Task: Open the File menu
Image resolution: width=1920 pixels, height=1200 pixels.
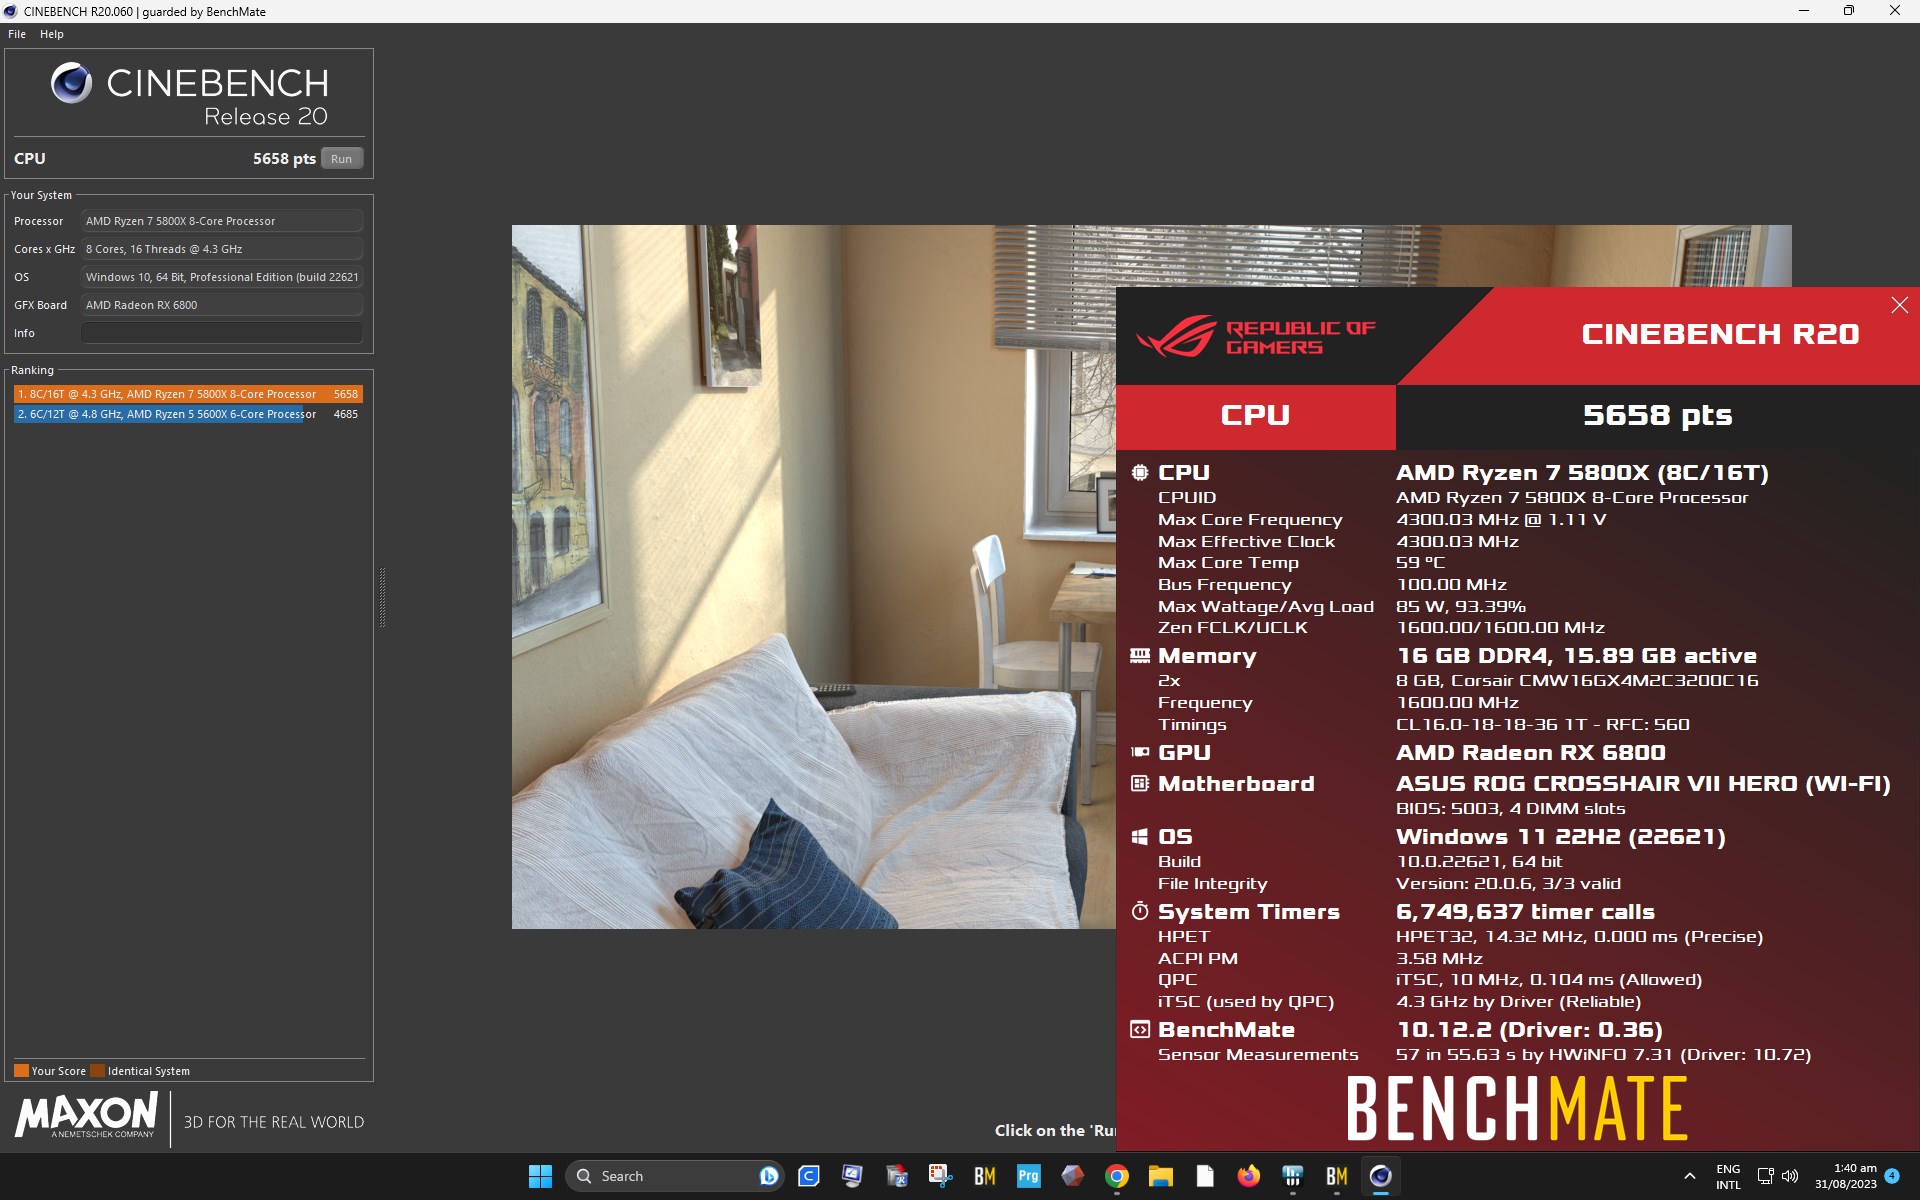Action: click(17, 34)
